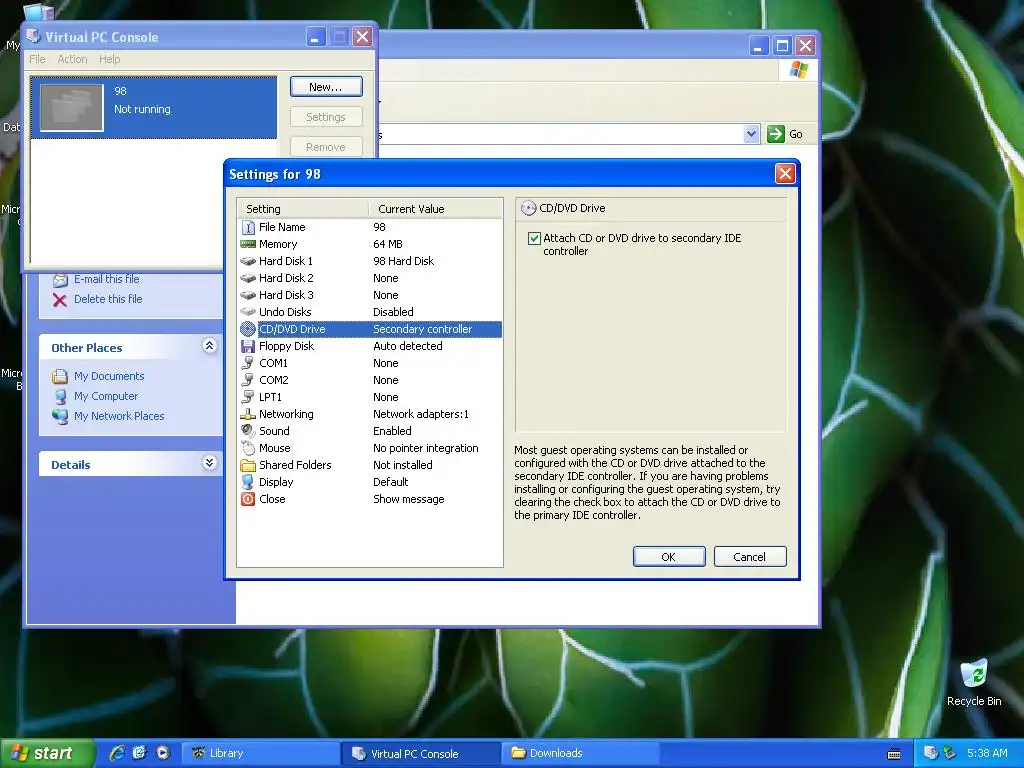Screen dimensions: 1024x768
Task: Click the Windows Media Player Quick Launch icon
Action: tap(163, 753)
